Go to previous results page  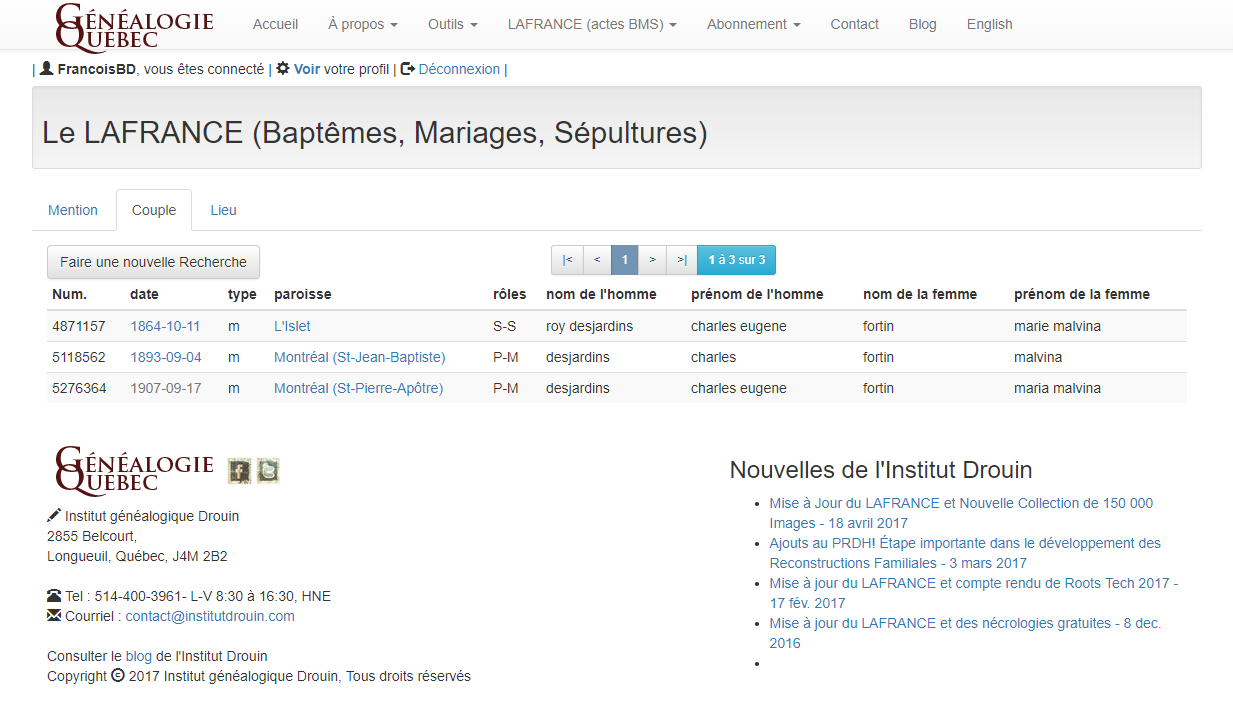point(597,260)
